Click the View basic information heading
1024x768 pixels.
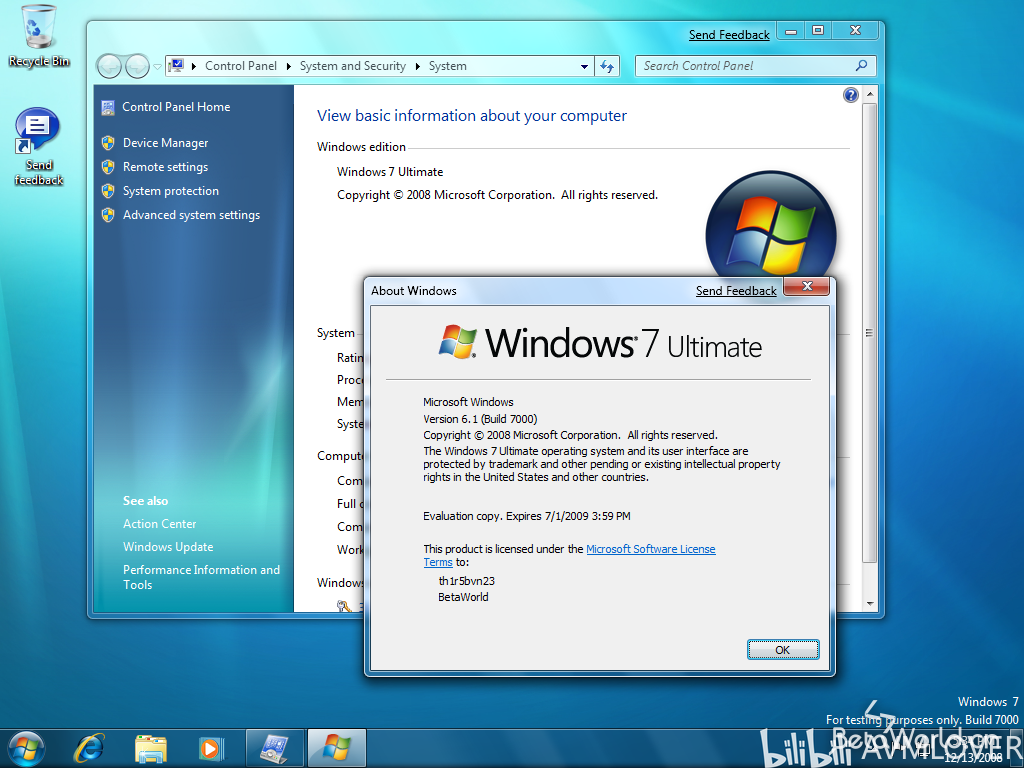(472, 116)
